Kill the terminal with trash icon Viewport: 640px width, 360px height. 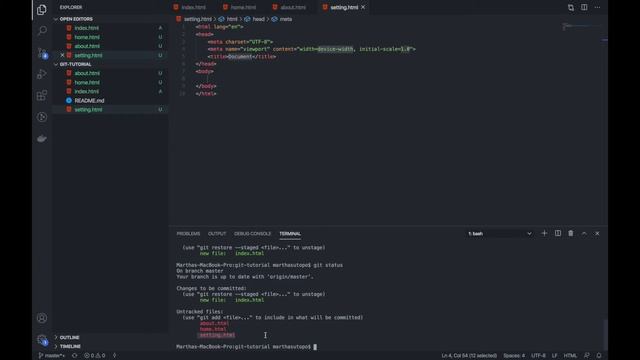click(571, 233)
